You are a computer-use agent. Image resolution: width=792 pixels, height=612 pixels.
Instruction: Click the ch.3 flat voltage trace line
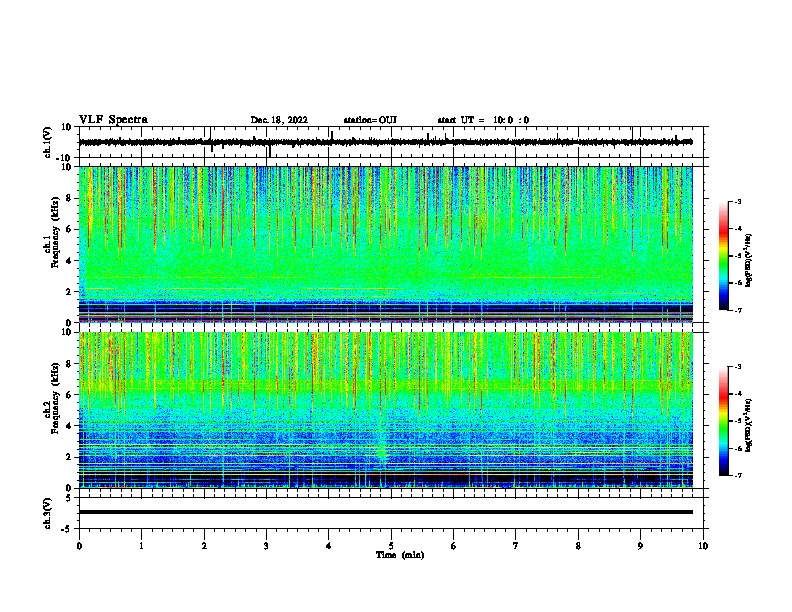386,512
